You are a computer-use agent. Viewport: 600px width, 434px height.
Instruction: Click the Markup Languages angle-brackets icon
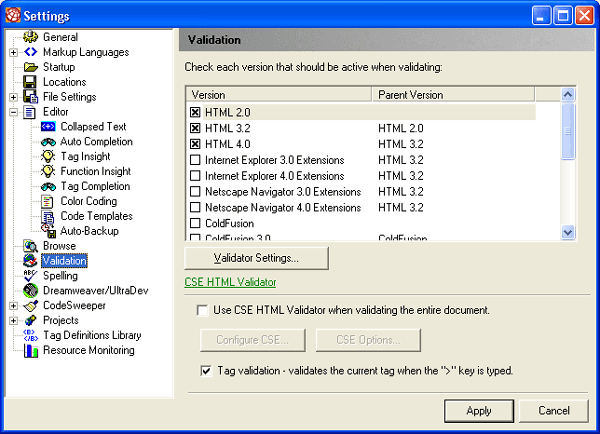click(x=30, y=52)
